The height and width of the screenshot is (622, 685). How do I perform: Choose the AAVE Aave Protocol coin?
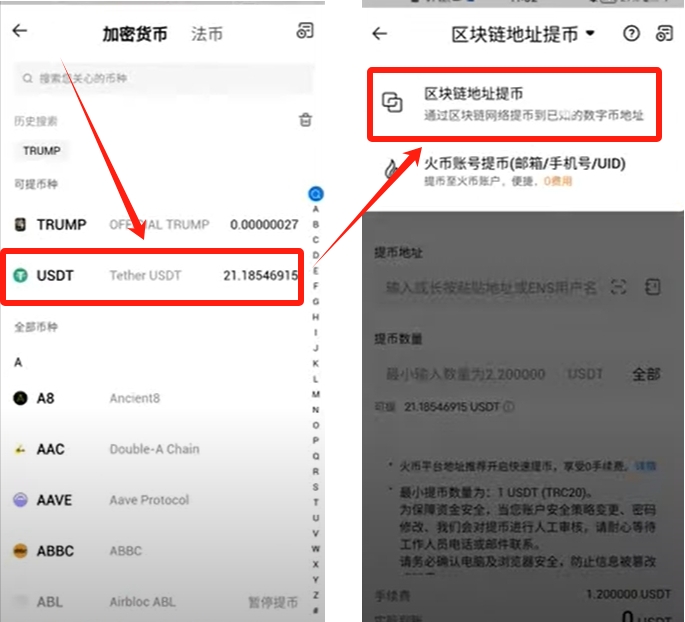click(x=156, y=500)
